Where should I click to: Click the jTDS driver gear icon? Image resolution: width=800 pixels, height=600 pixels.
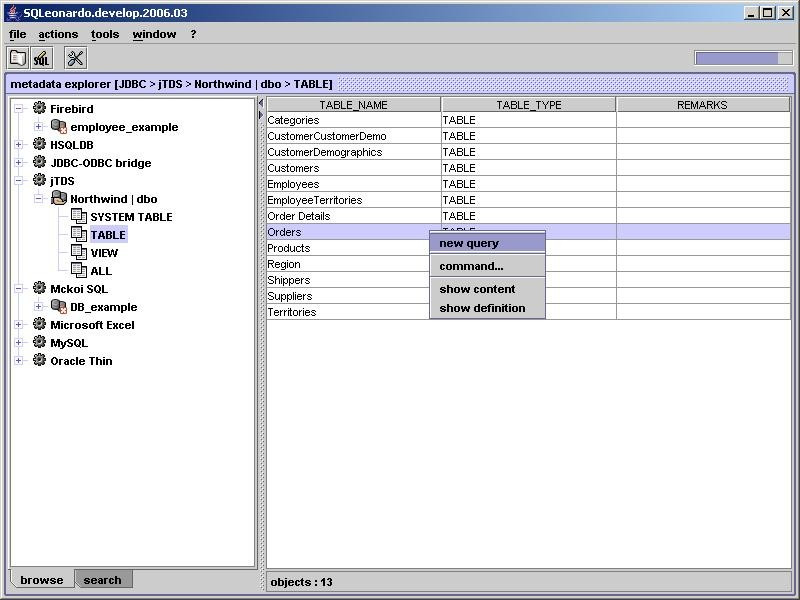[x=39, y=180]
